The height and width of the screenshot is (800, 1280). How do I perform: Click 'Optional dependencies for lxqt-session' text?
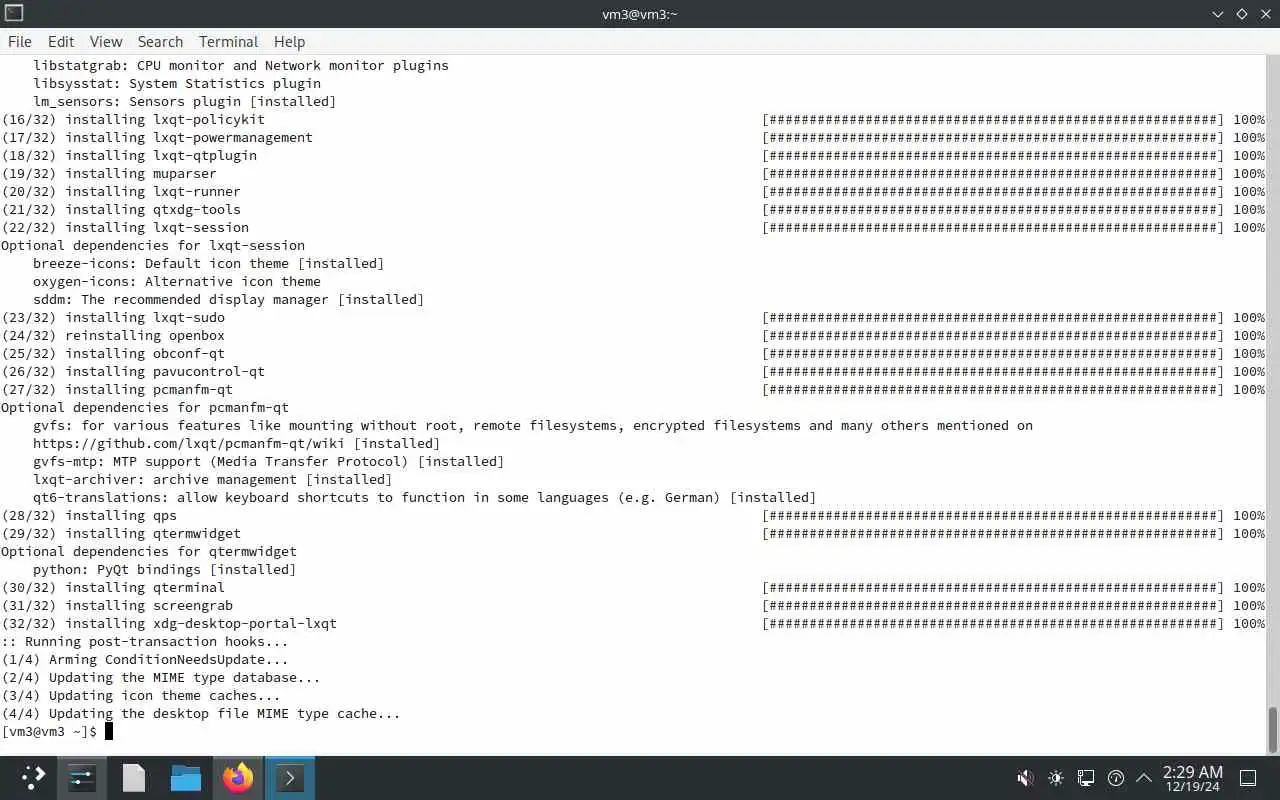pyautogui.click(x=153, y=245)
